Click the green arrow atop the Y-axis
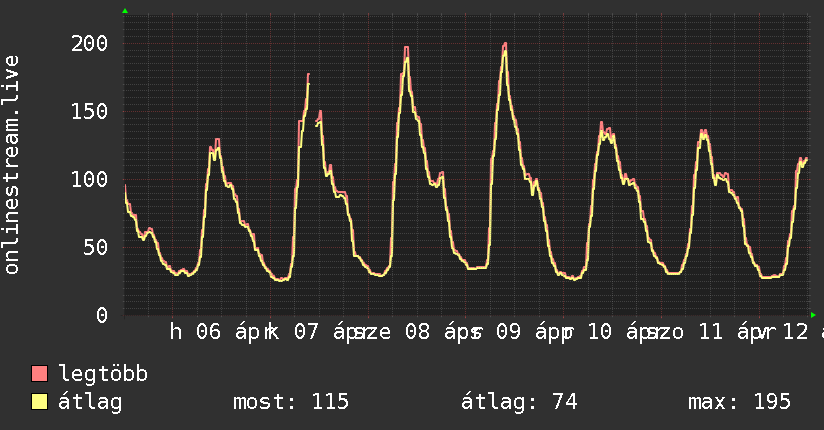The height and width of the screenshot is (430, 824). pos(125,11)
